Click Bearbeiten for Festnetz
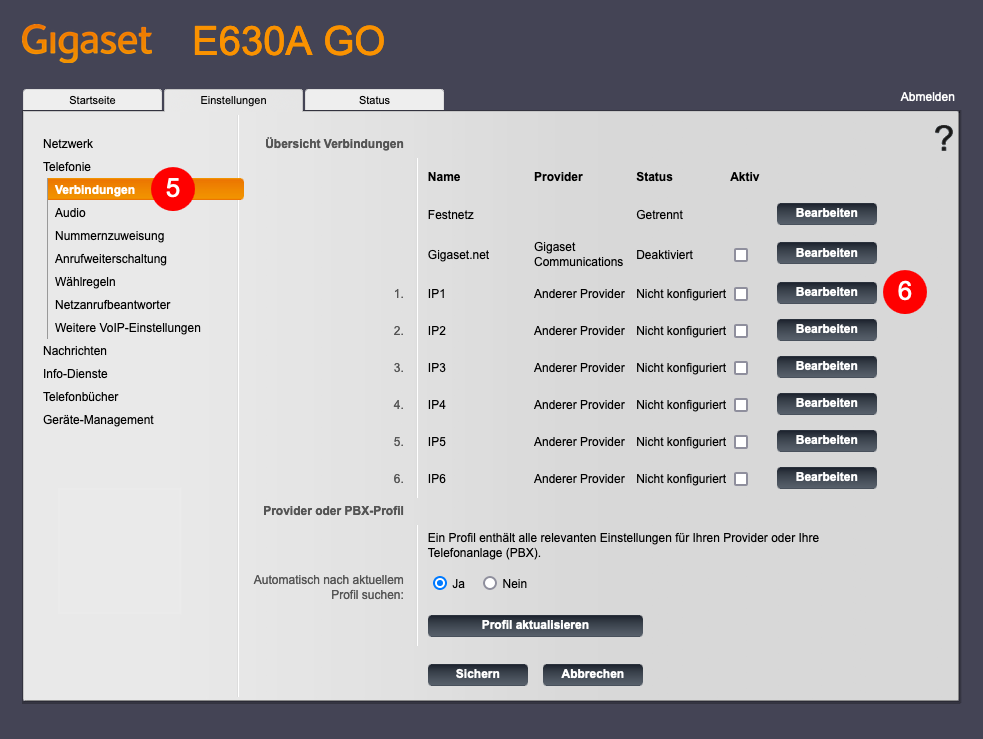 (826, 214)
